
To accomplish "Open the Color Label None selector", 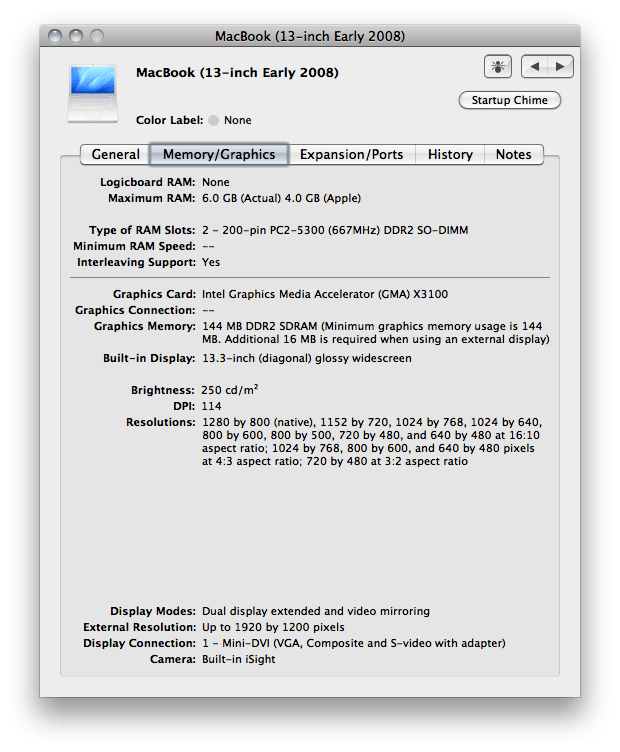I will pyautogui.click(x=230, y=120).
